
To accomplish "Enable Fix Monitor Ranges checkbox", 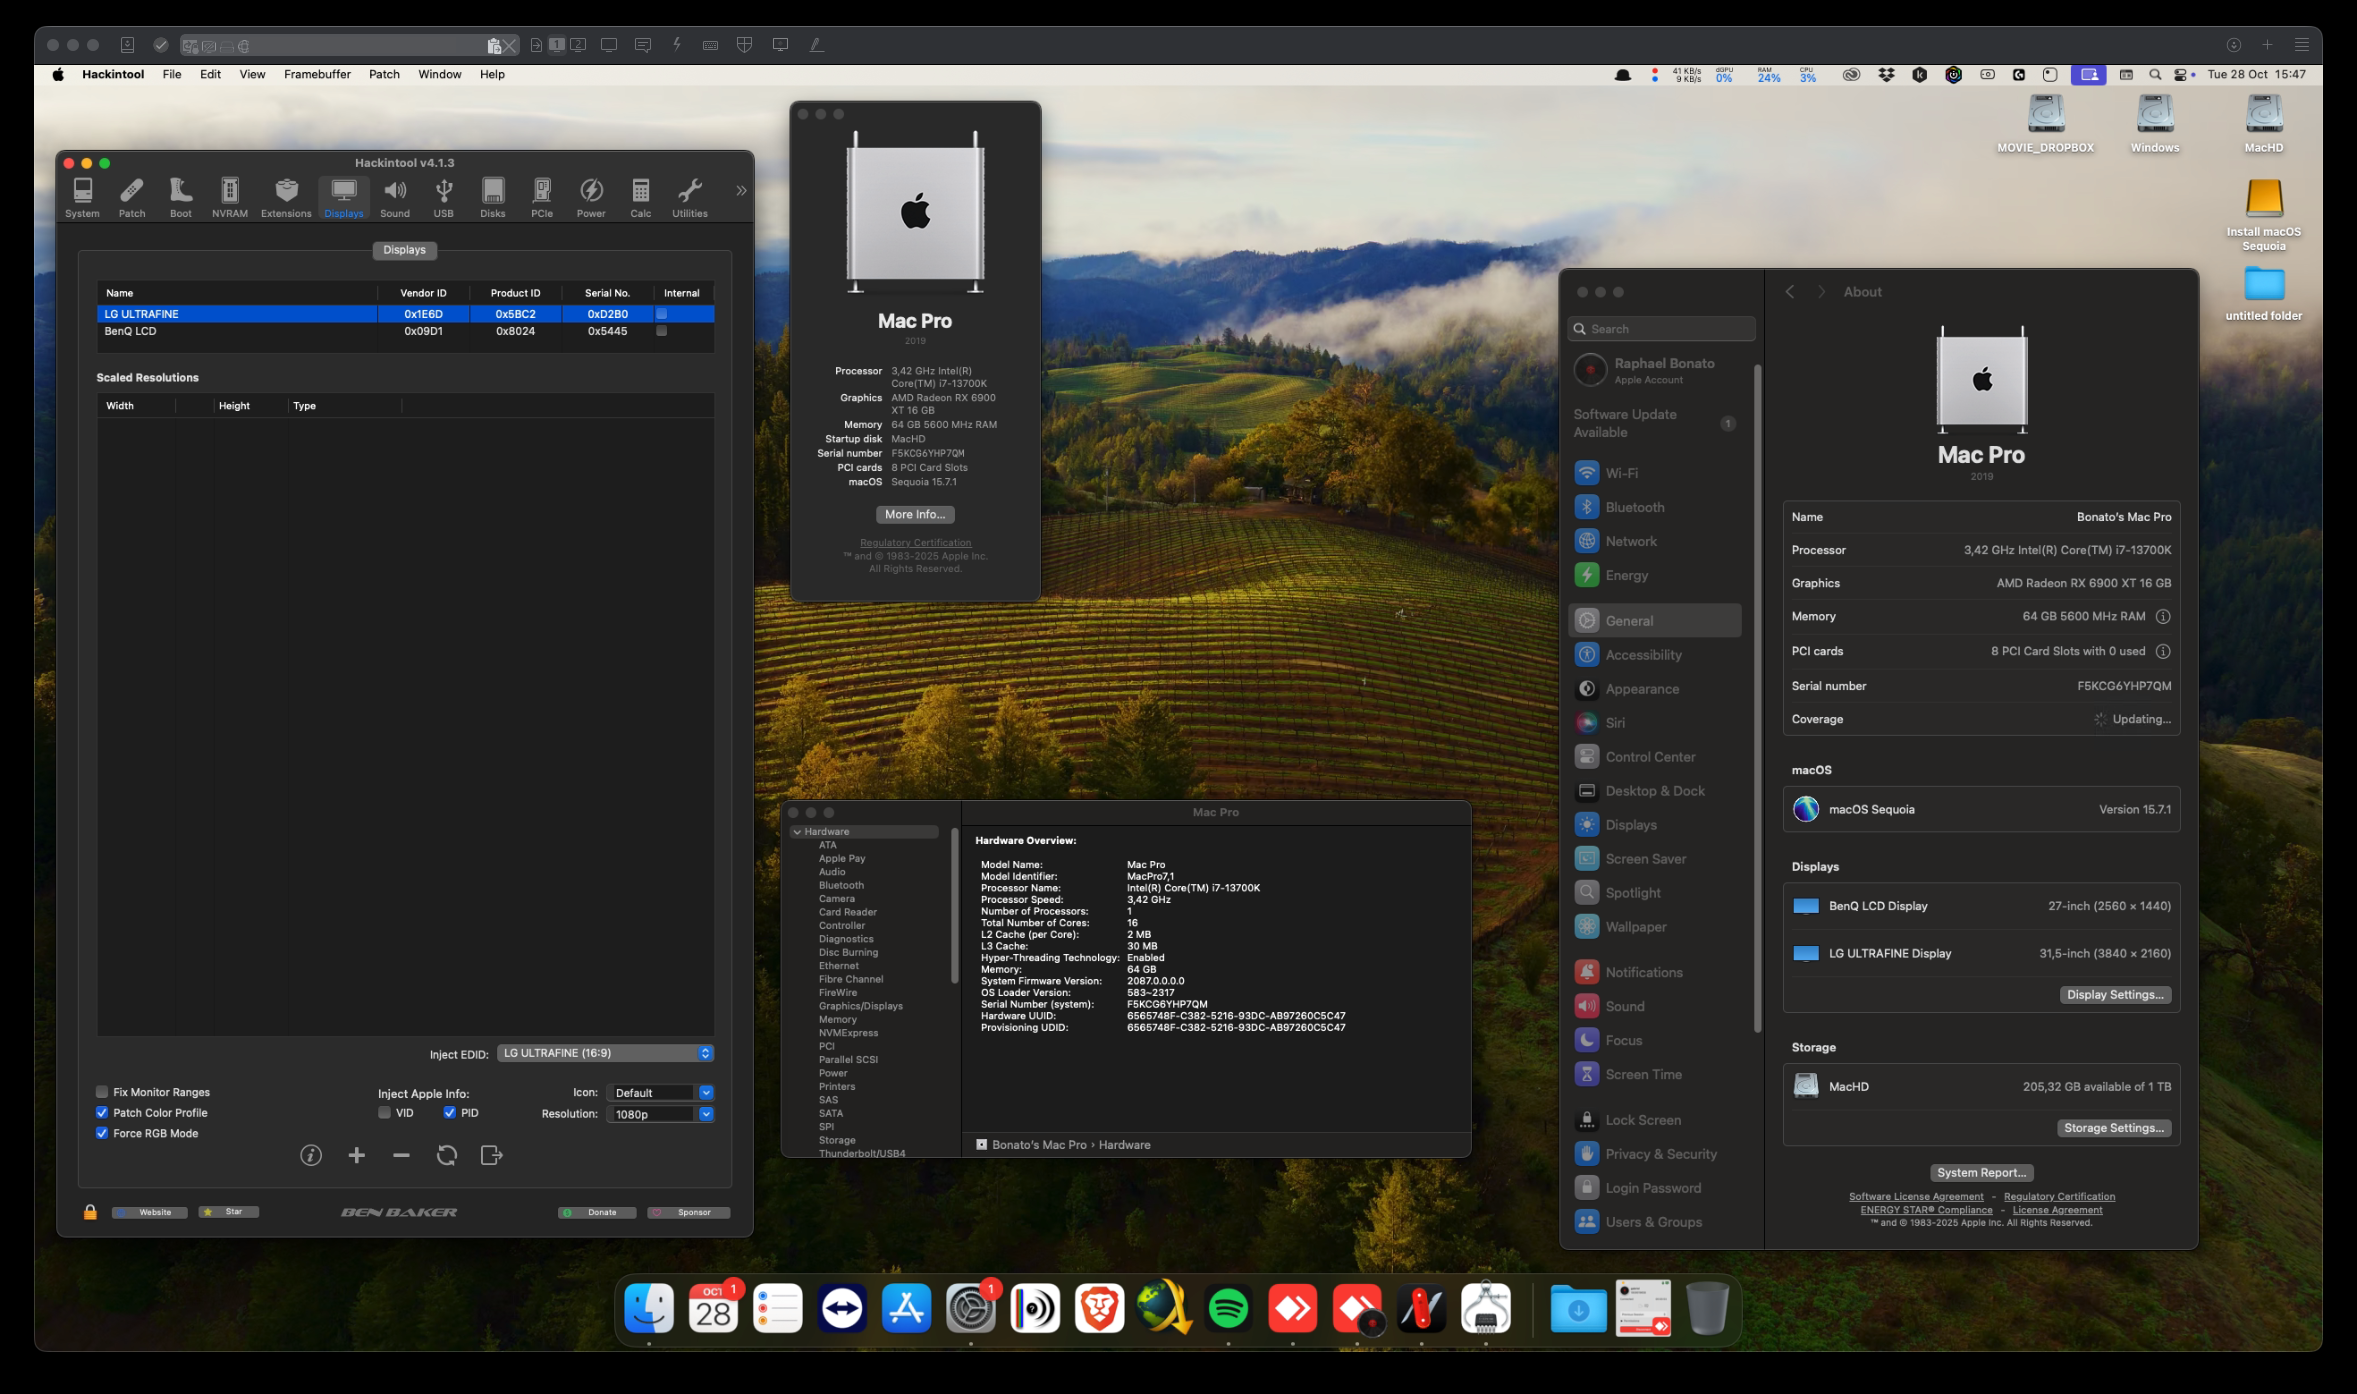I will (102, 1092).
